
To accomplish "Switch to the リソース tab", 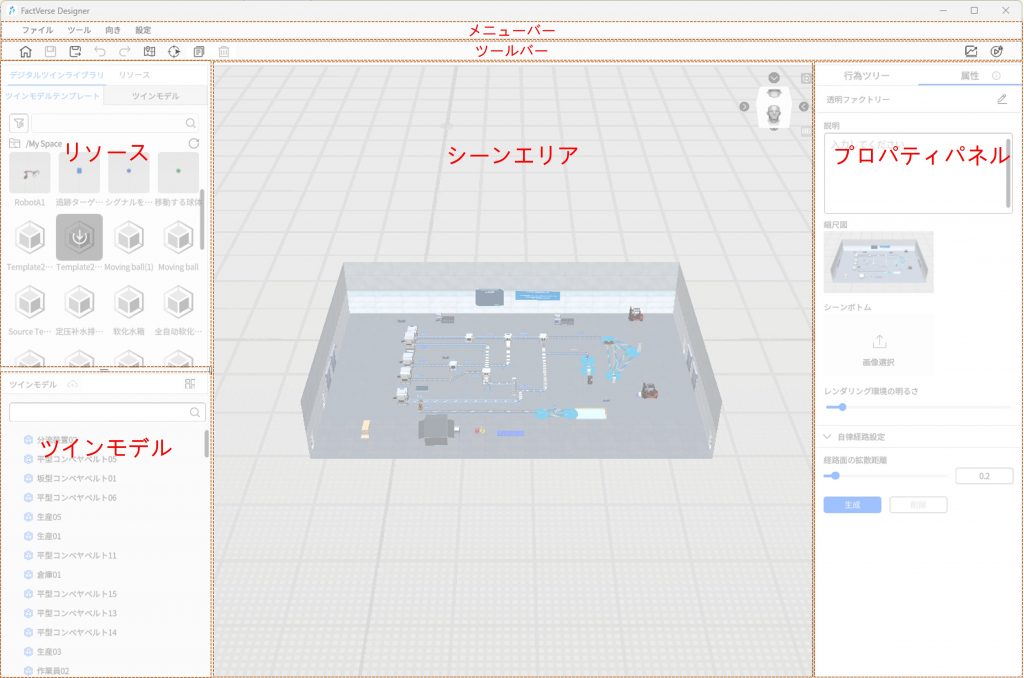I will [134, 75].
